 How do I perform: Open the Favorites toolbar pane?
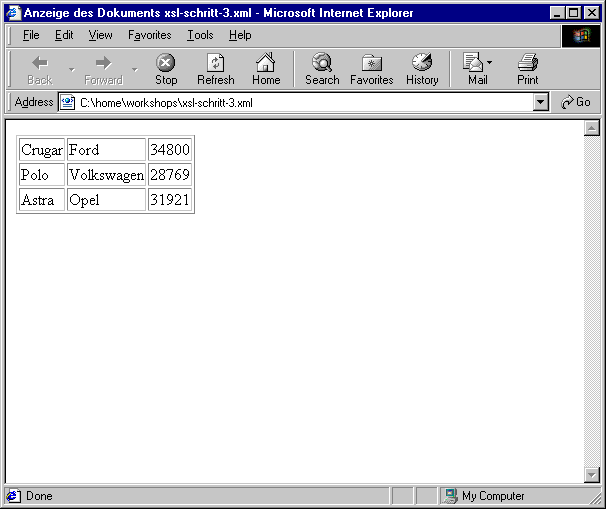(371, 69)
